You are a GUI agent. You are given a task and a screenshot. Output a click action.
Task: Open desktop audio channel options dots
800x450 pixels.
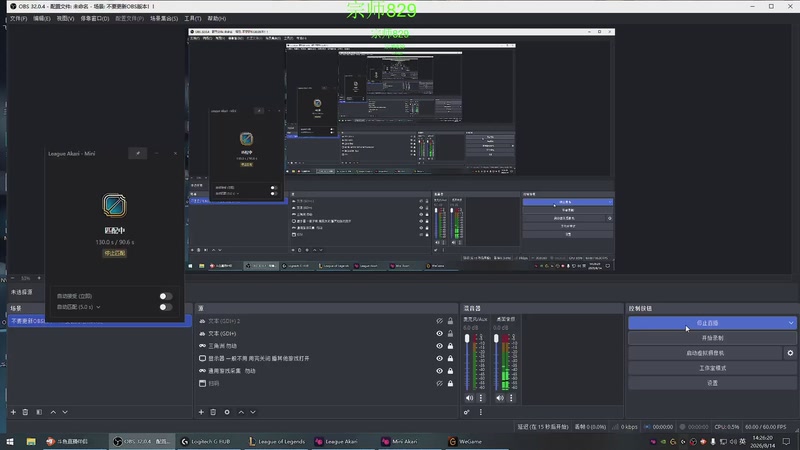coord(511,398)
